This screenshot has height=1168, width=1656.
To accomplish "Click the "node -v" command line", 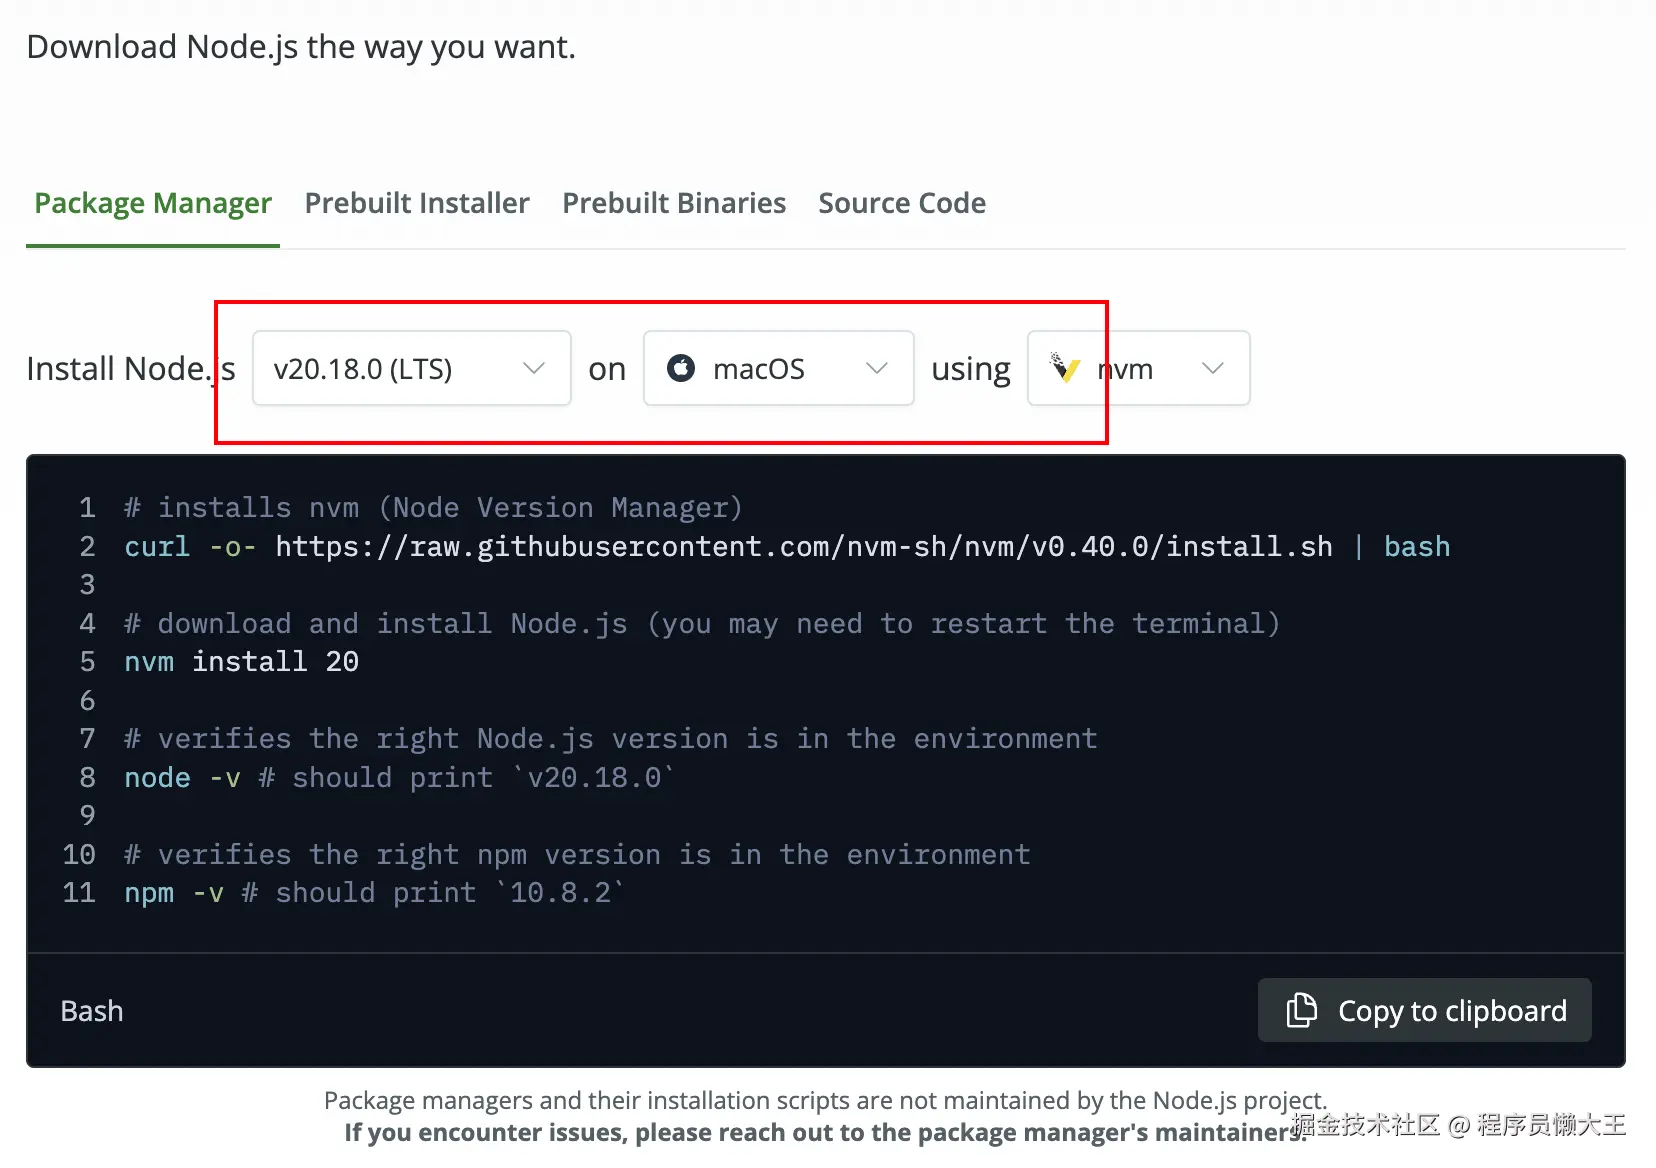I will pos(181,778).
